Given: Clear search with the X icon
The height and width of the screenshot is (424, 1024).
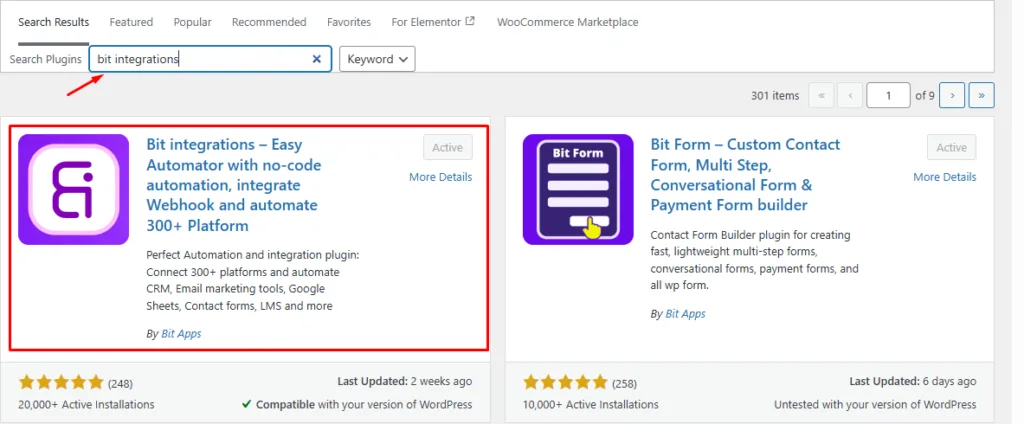Looking at the screenshot, I should pos(317,59).
